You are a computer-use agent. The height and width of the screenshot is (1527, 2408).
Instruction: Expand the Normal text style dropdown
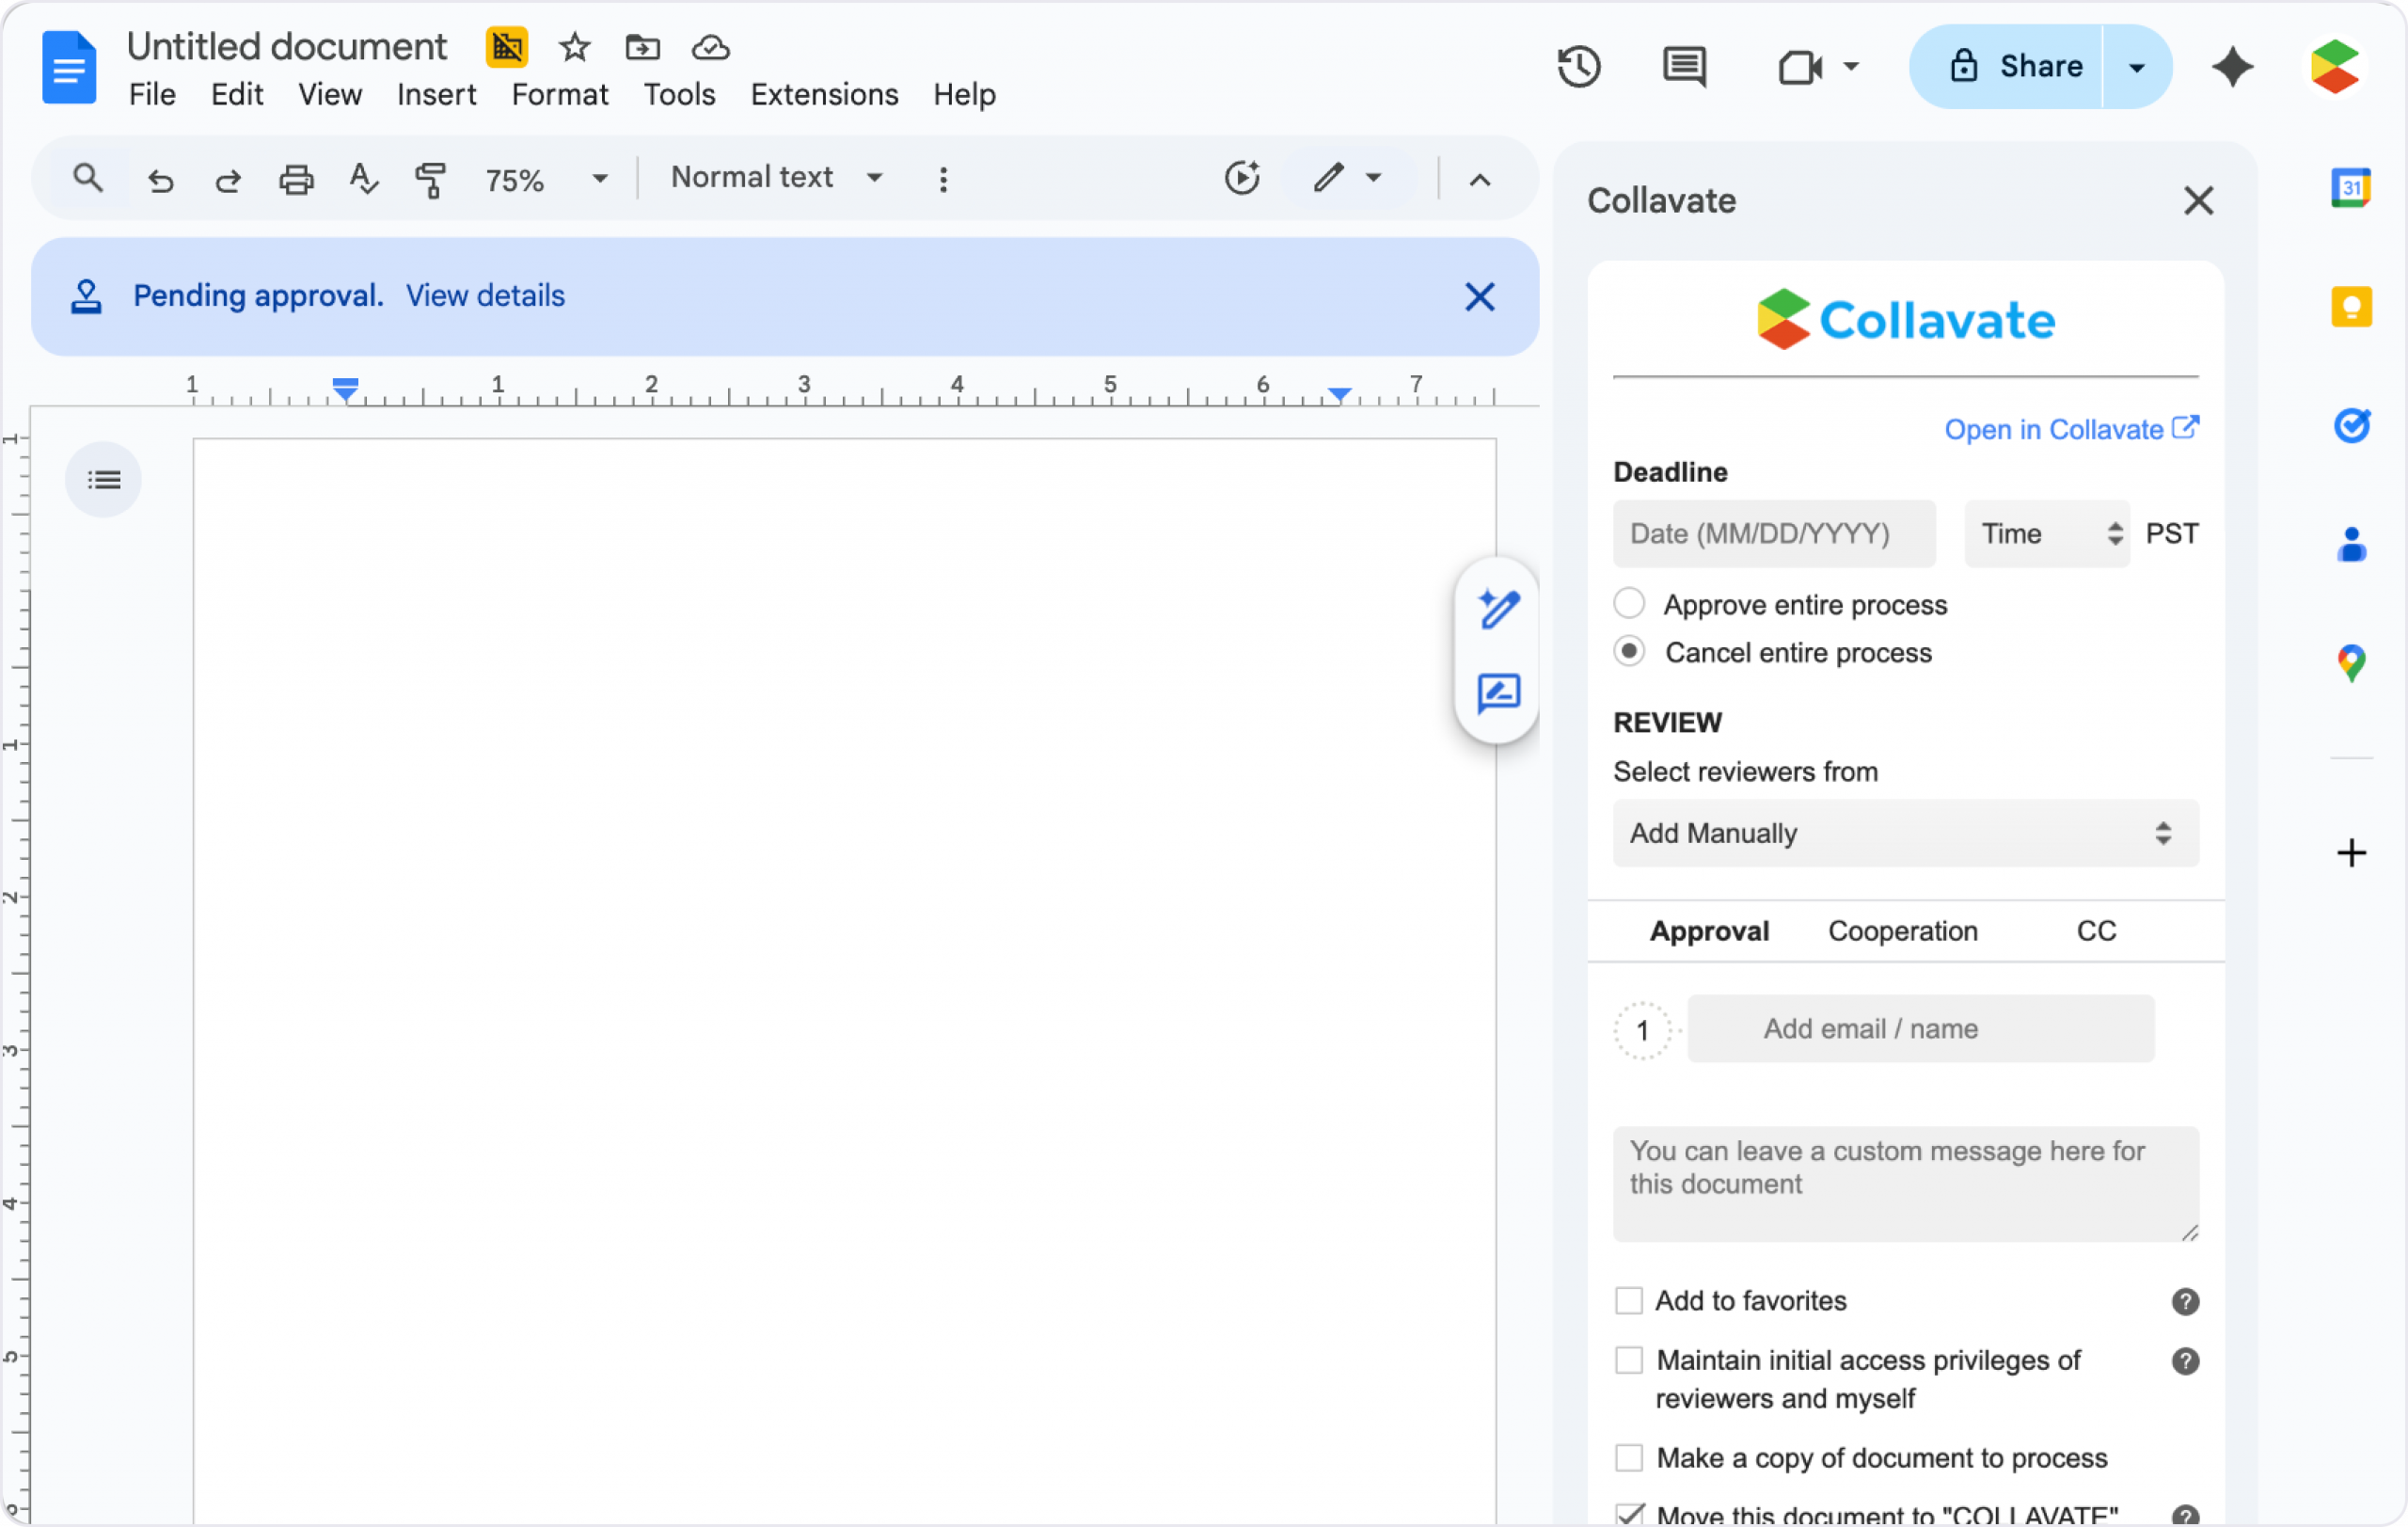(x=776, y=178)
